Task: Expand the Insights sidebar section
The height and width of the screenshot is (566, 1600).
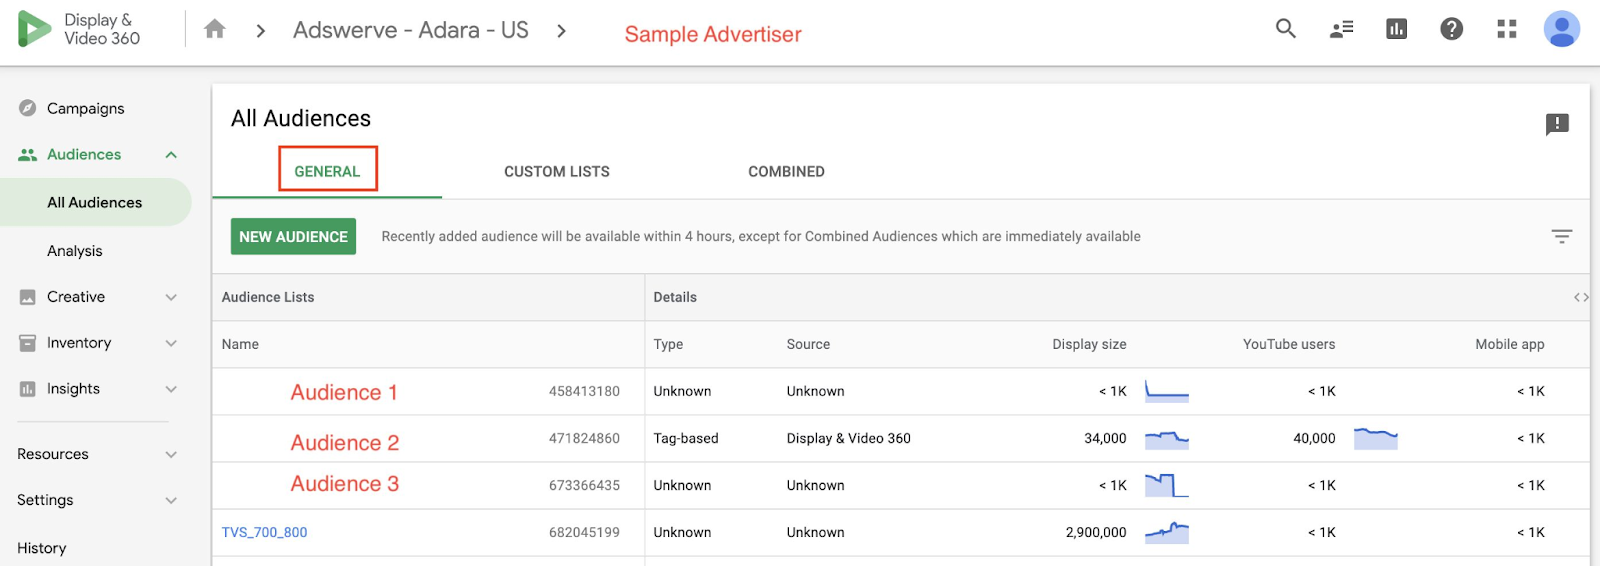Action: point(171,389)
